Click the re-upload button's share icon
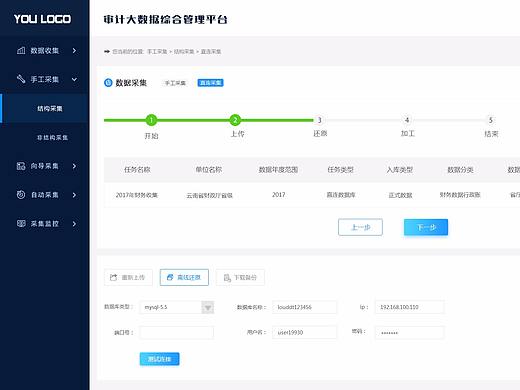The height and width of the screenshot is (390, 520). click(113, 277)
